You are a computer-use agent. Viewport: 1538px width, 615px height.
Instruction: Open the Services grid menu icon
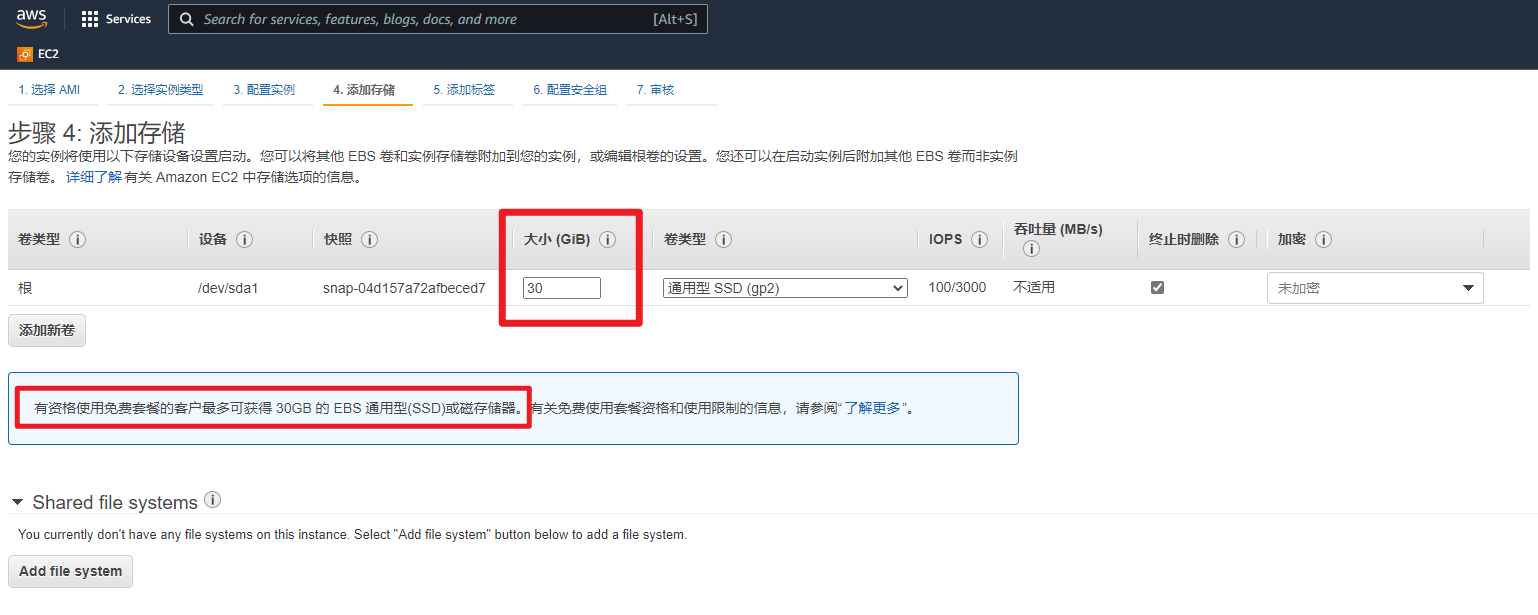pos(90,19)
